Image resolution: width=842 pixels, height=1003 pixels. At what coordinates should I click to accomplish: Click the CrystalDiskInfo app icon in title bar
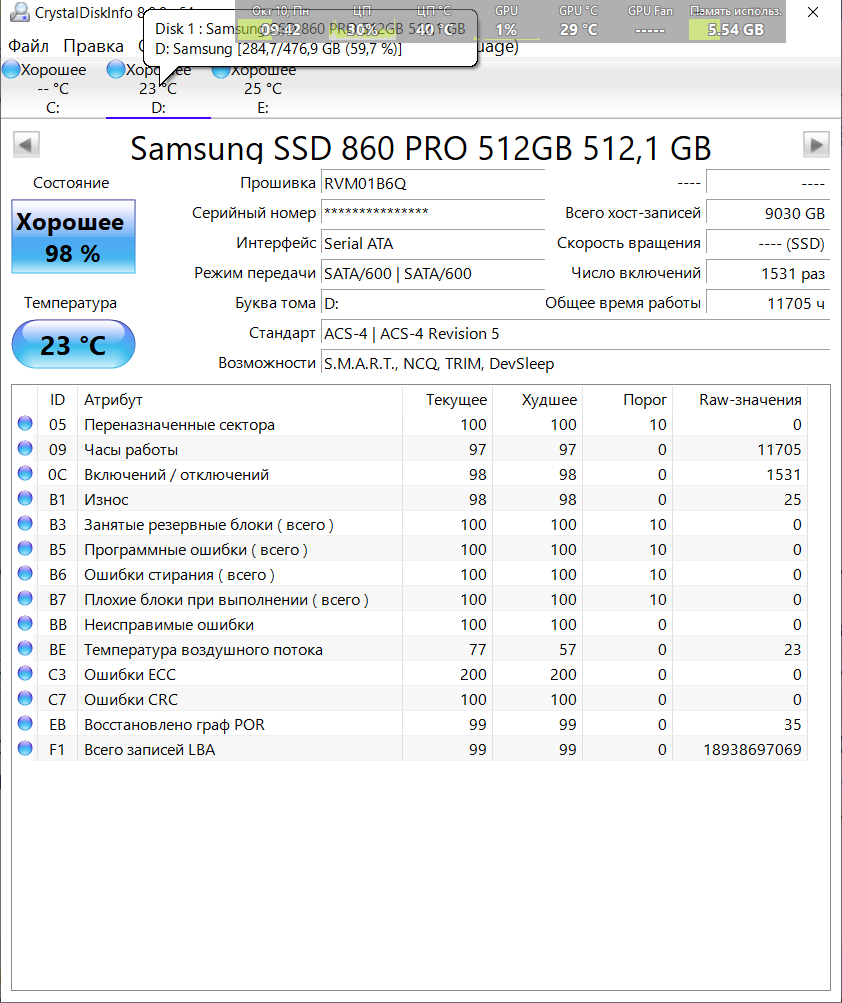[19, 12]
